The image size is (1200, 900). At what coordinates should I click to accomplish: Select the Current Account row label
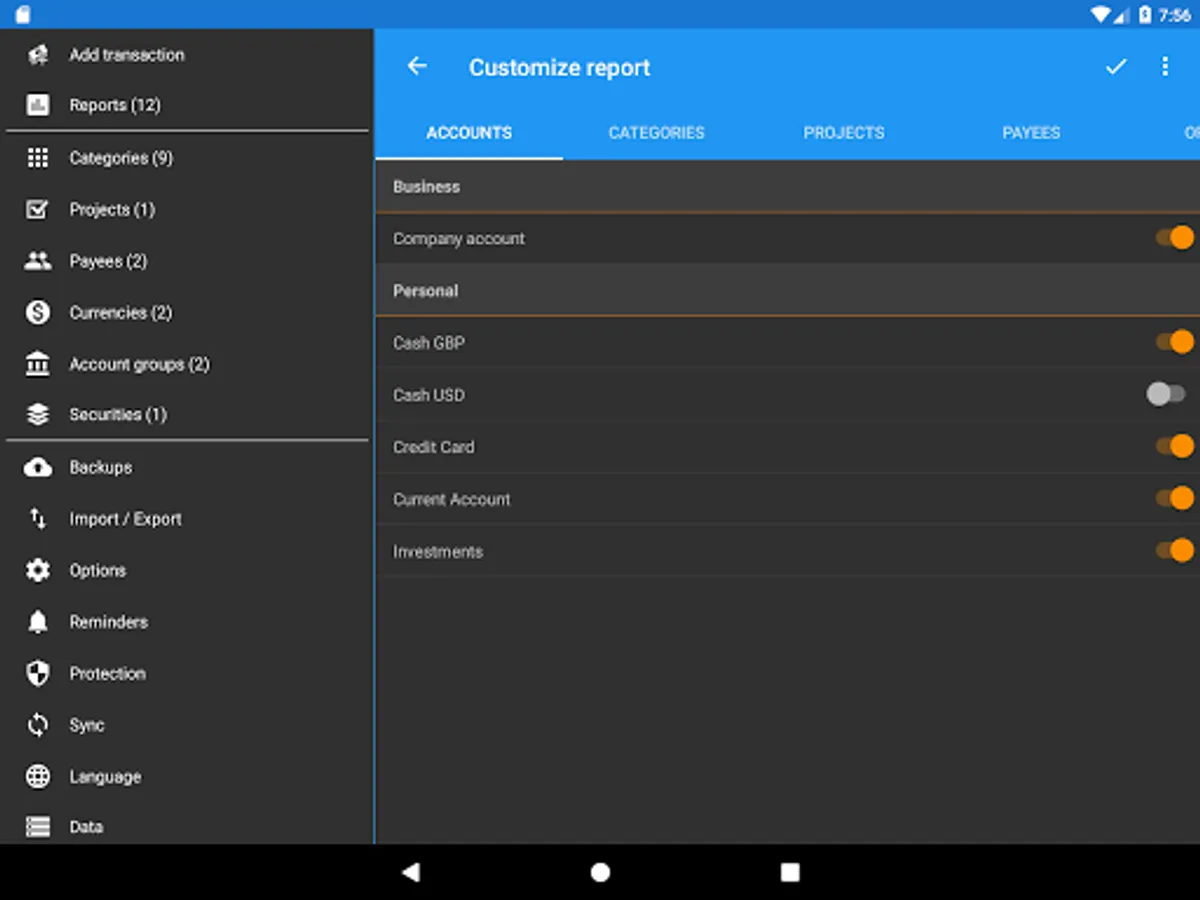[452, 498]
